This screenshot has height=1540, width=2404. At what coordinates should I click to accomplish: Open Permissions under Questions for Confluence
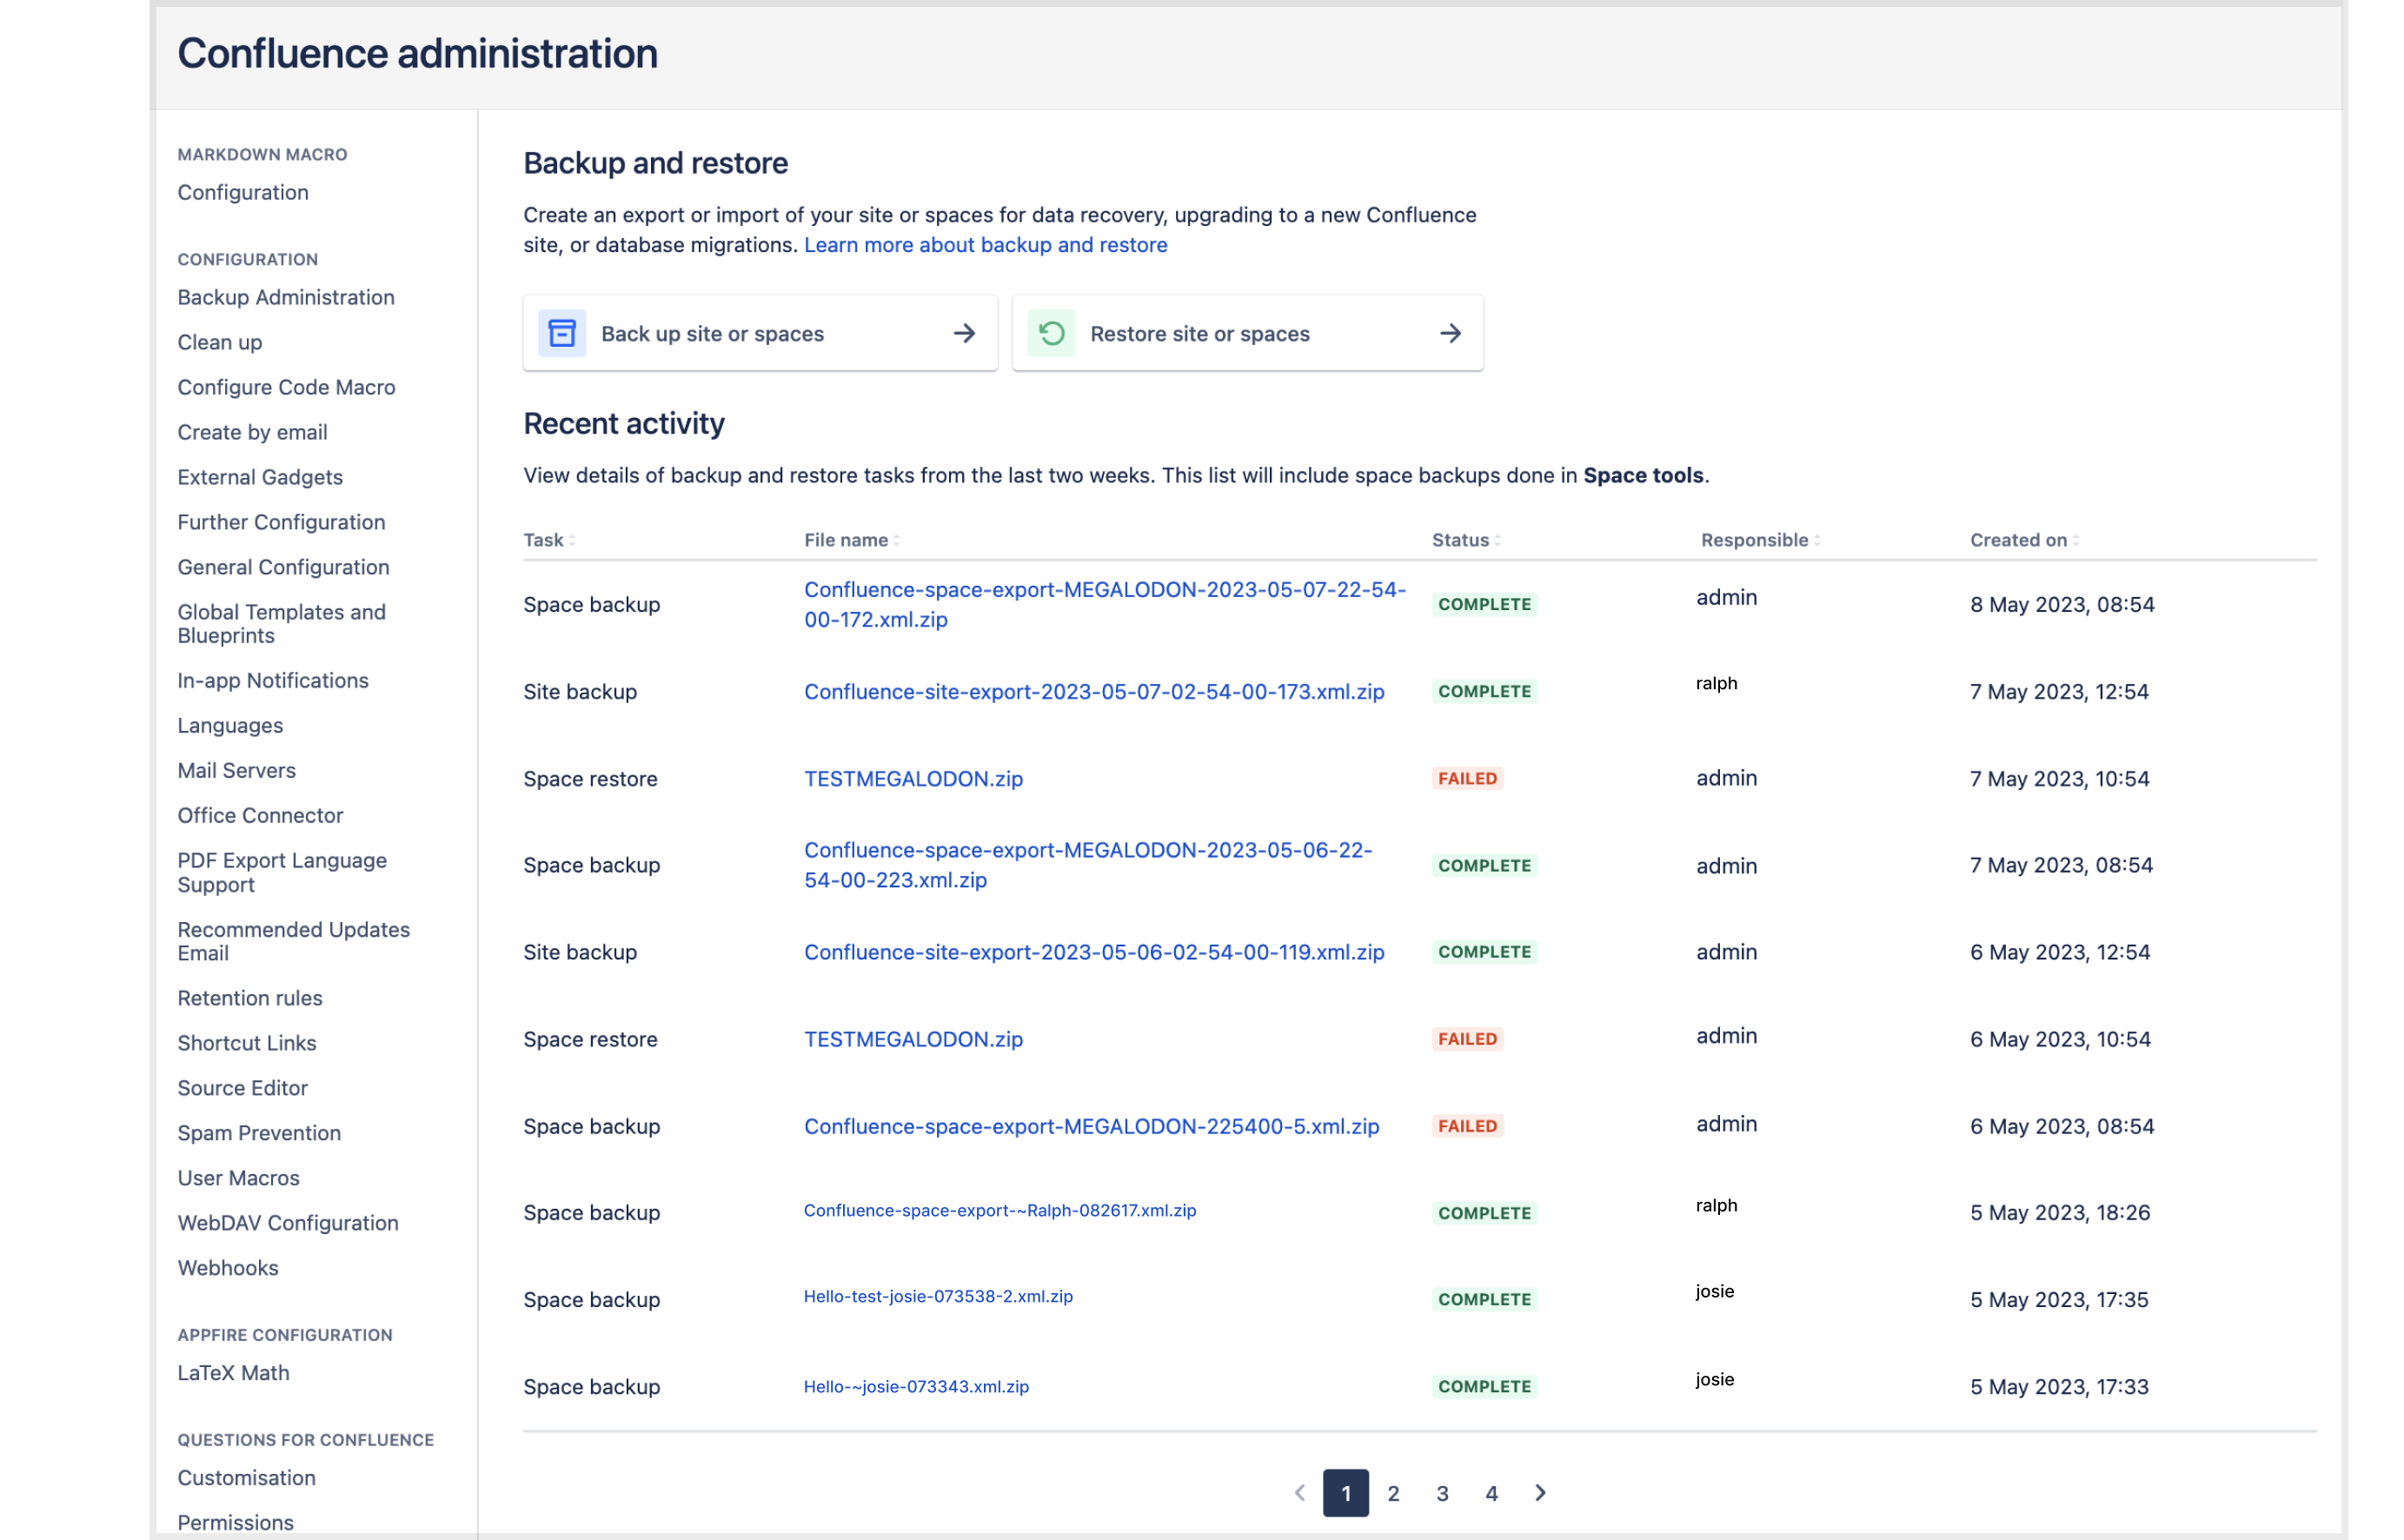point(235,1523)
